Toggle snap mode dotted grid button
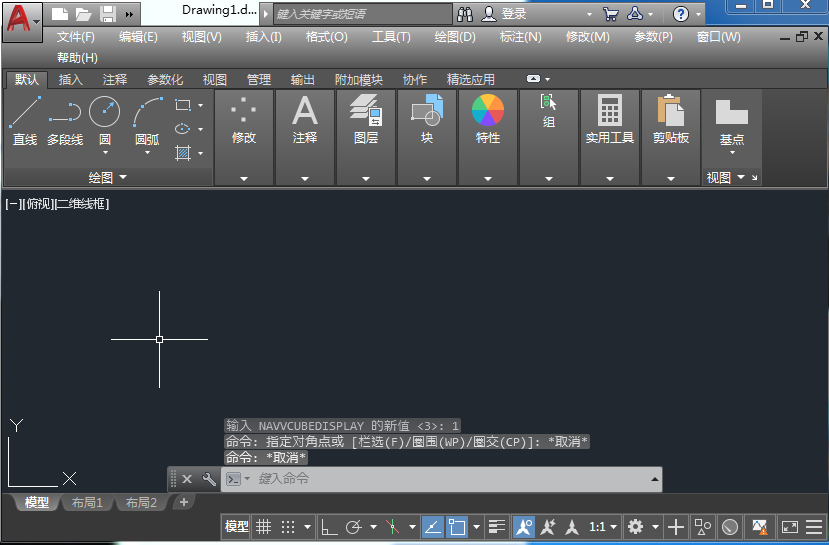 [288, 526]
